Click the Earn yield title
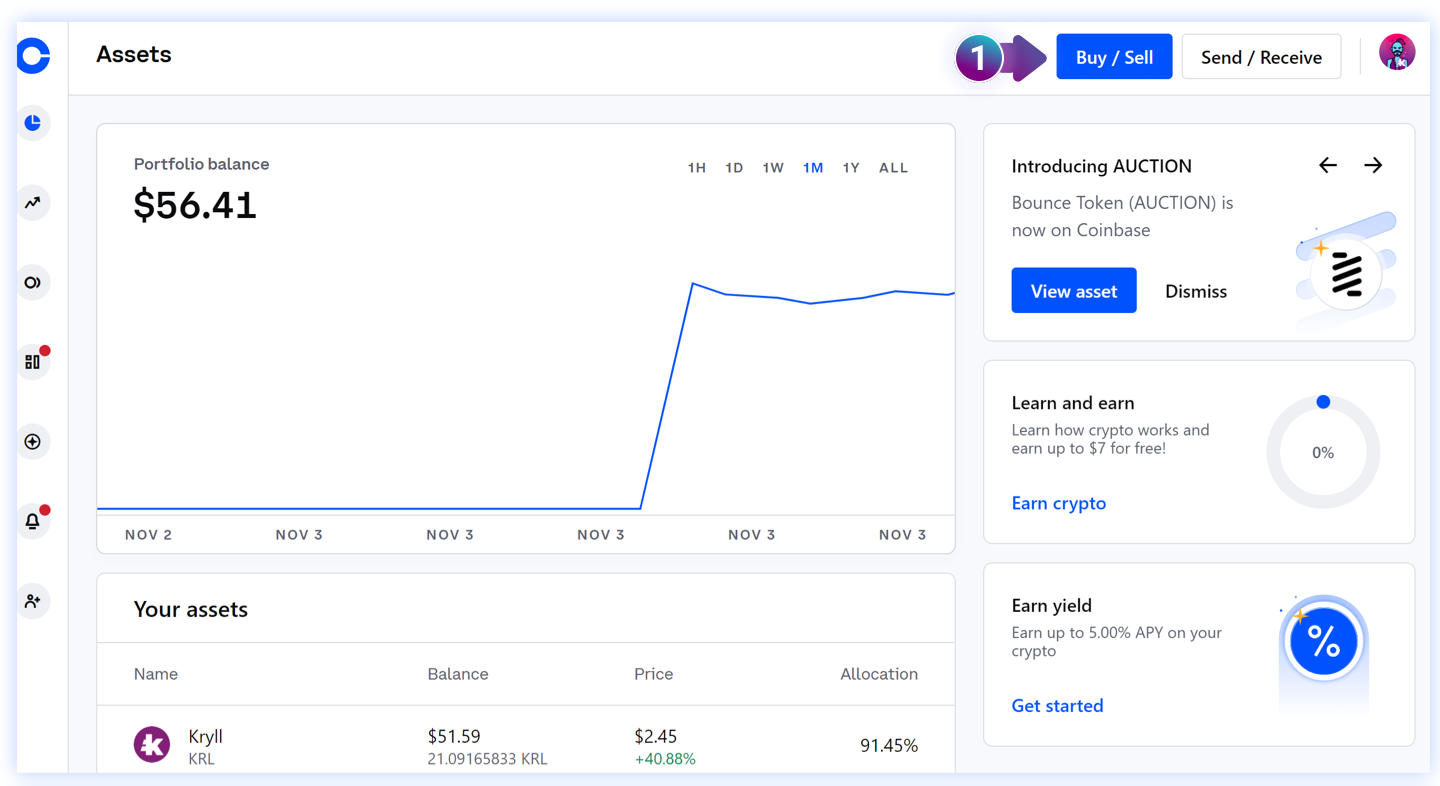The width and height of the screenshot is (1440, 786). tap(1052, 605)
